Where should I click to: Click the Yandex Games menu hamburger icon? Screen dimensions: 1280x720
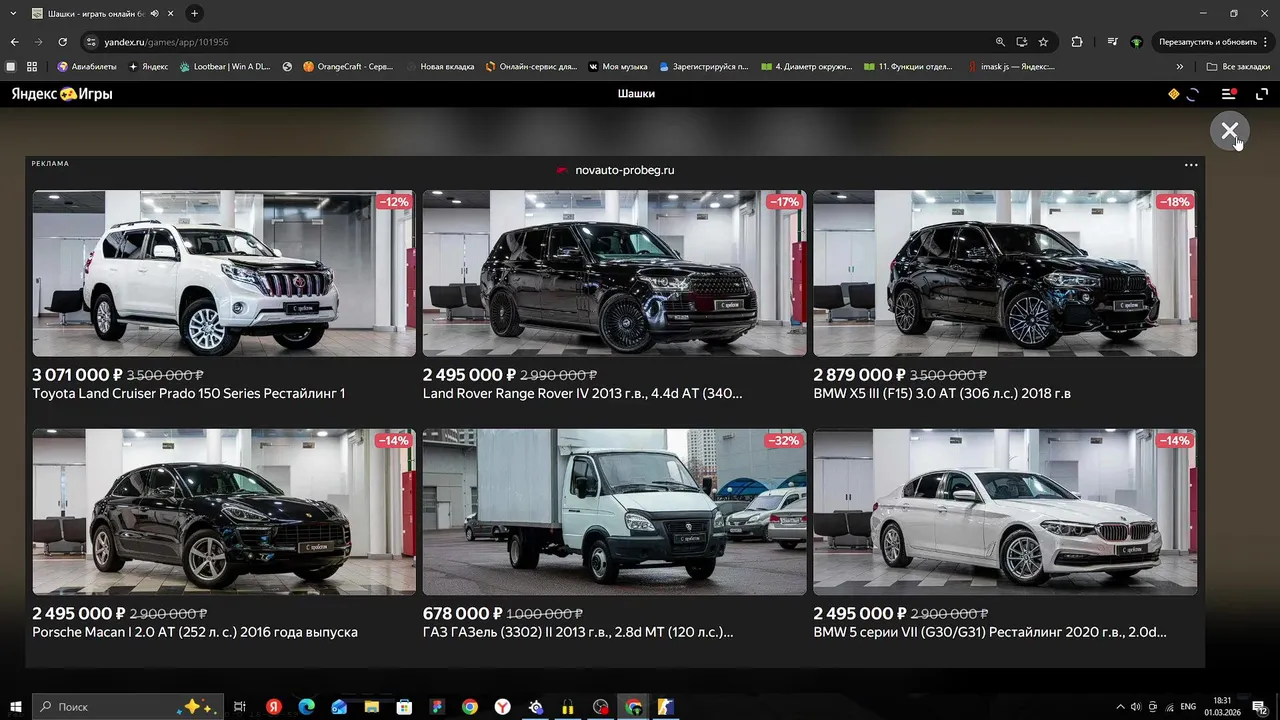click(1229, 94)
